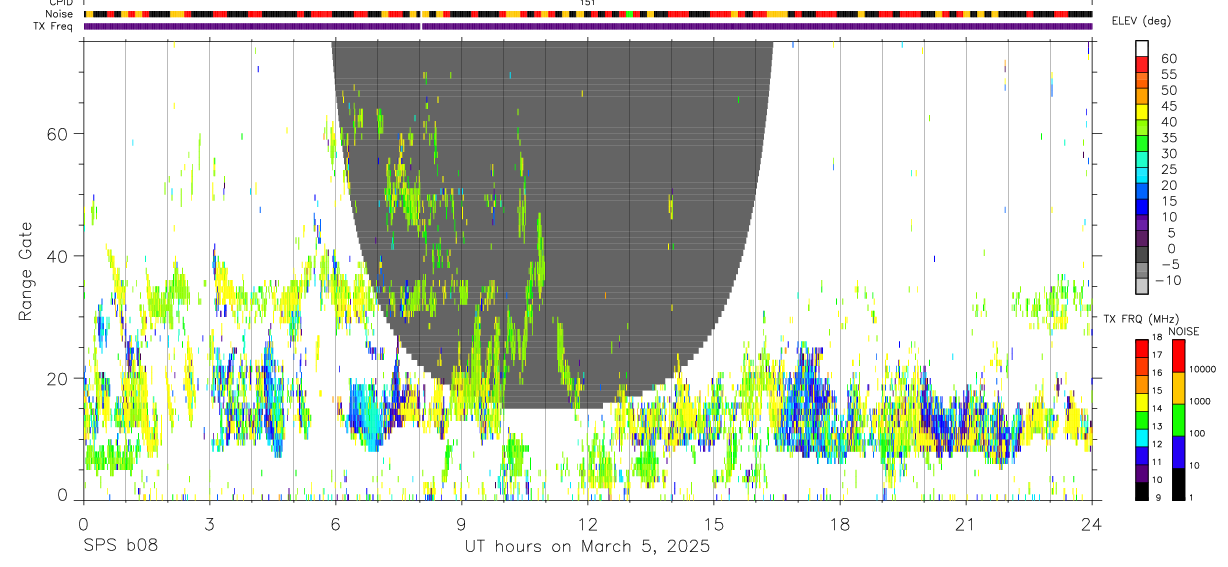
Task: Click the '-10' value on ELEV legend
Action: click(1168, 280)
